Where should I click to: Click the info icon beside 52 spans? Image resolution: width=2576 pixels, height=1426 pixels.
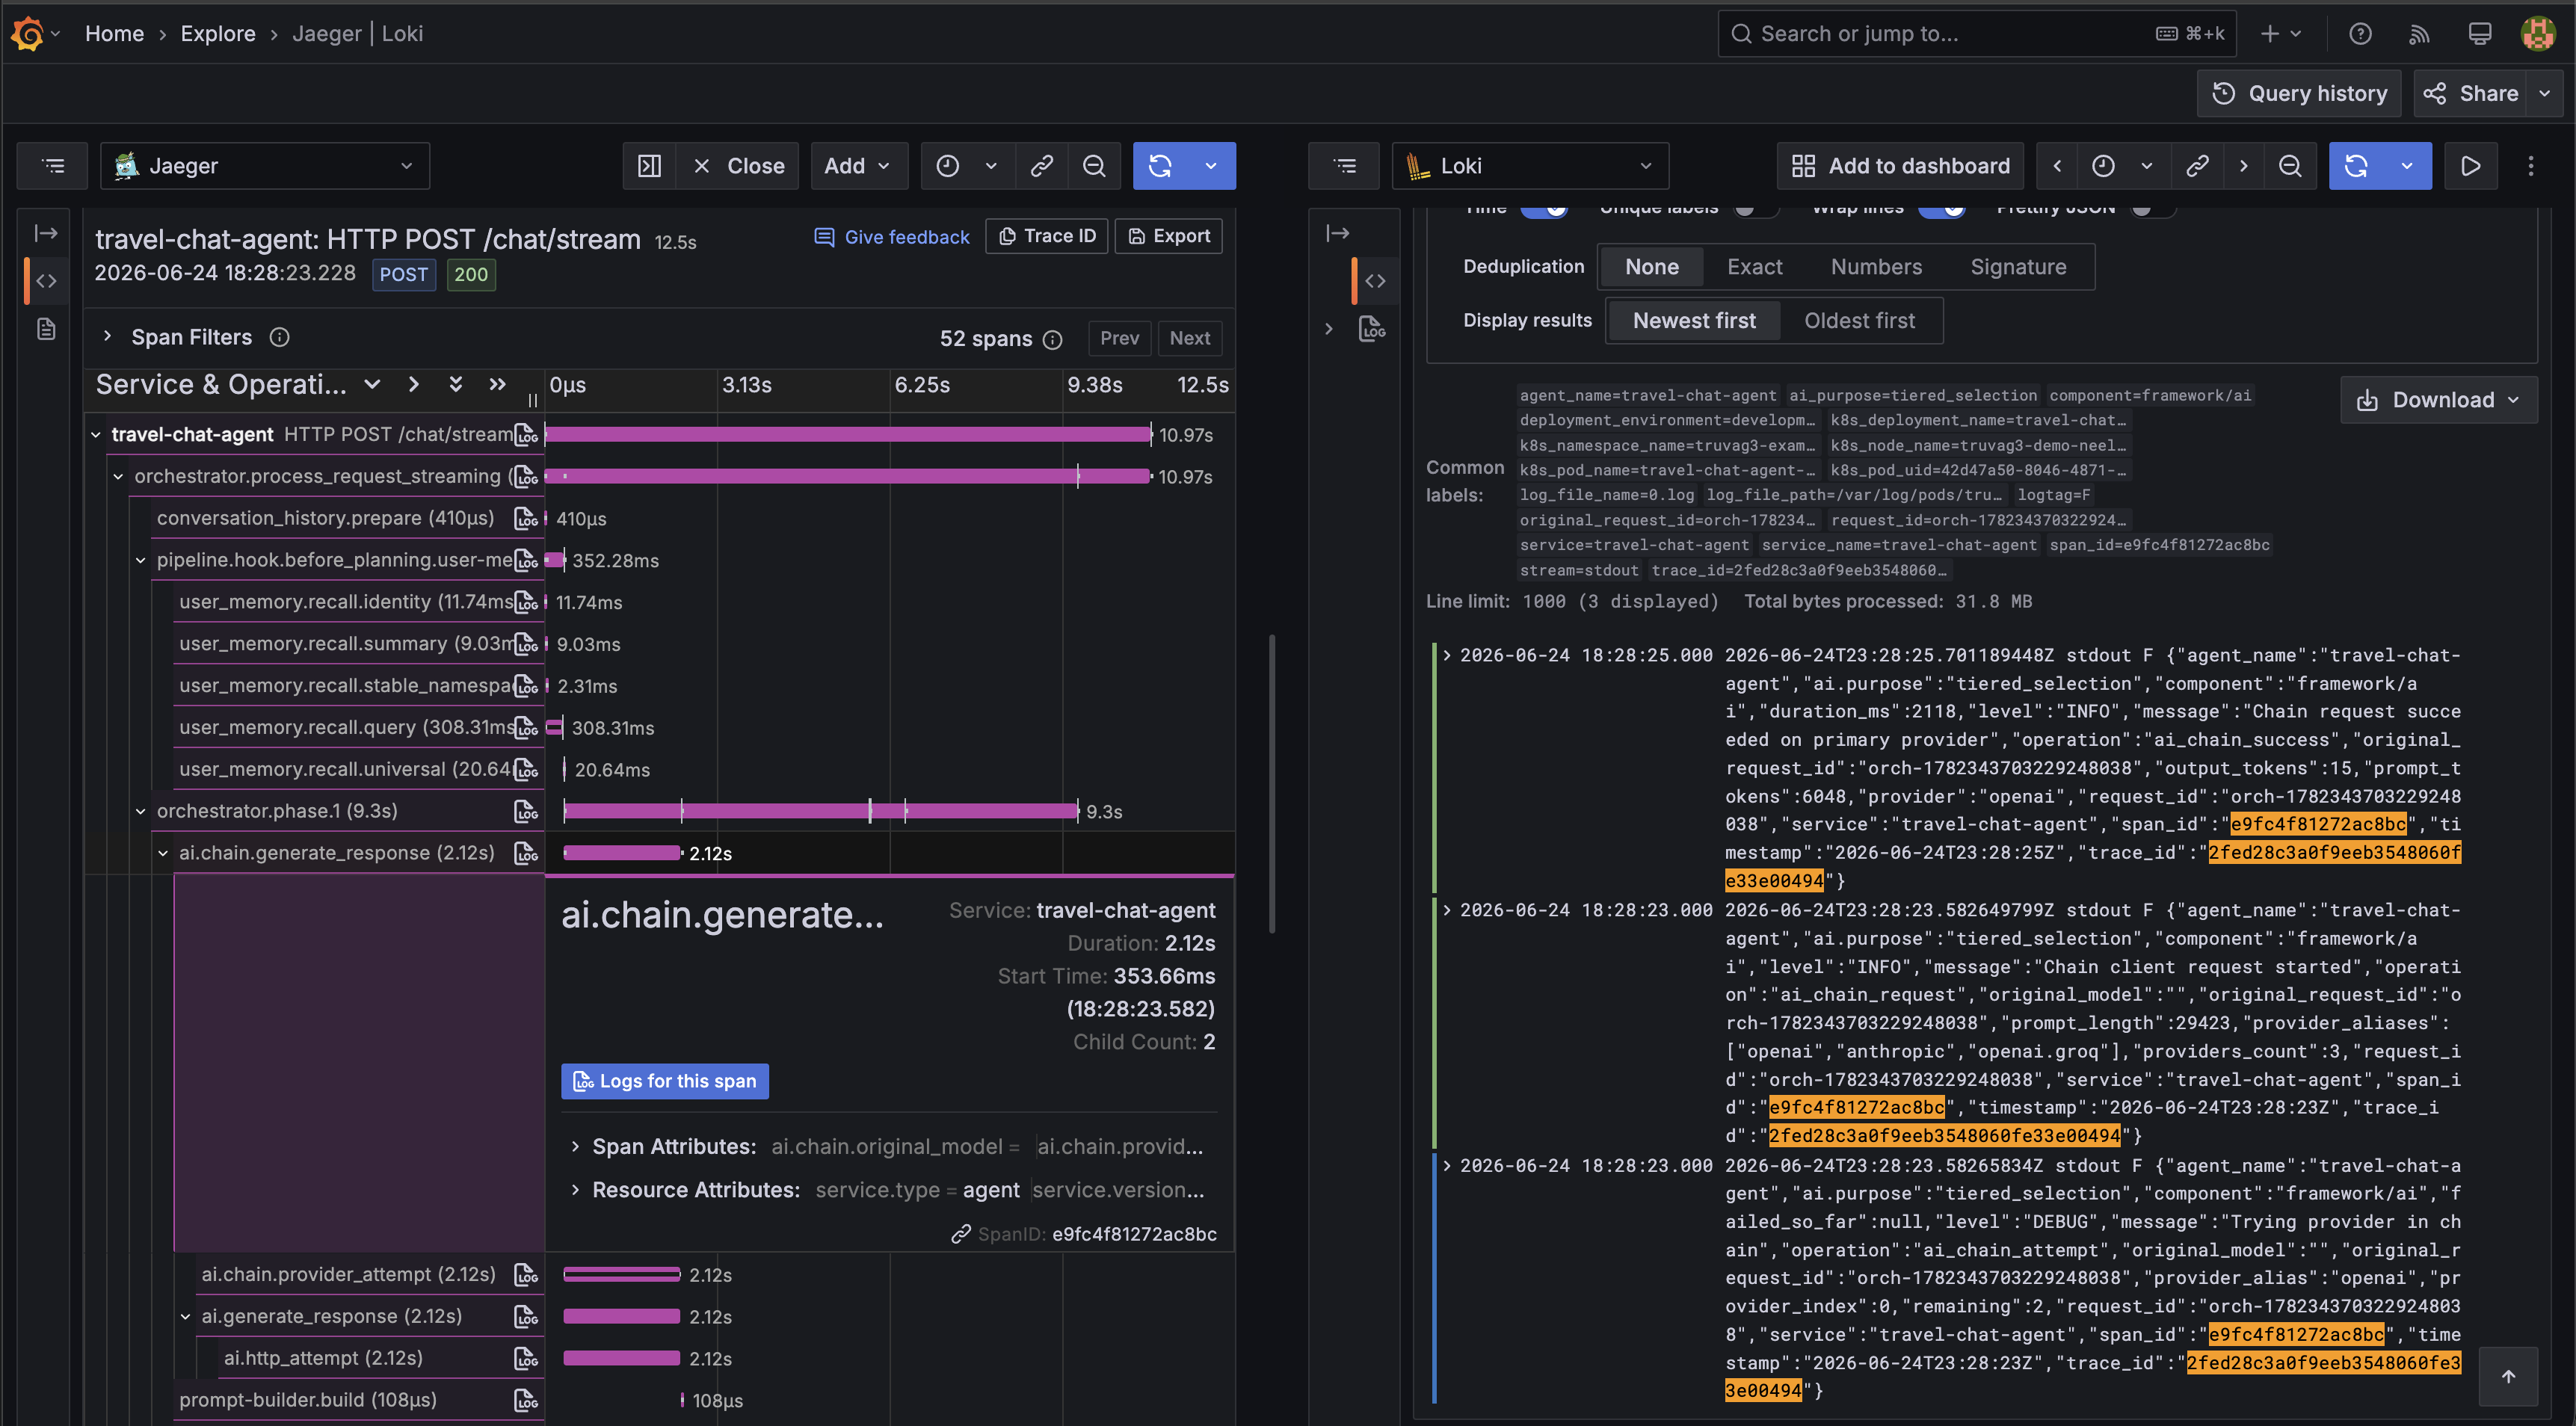click(x=1052, y=339)
